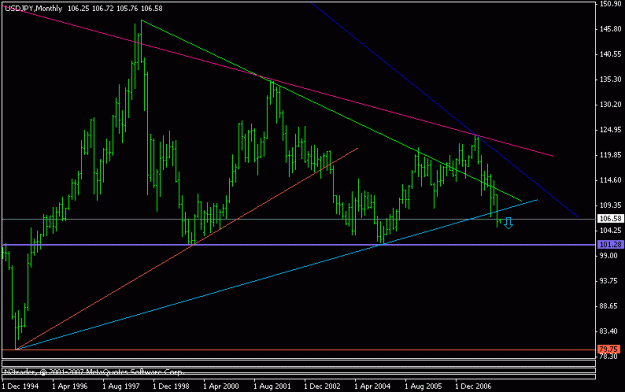Image resolution: width=625 pixels, height=392 pixels.
Task: Click the 135.30 price axis label
Action: (x=610, y=79)
